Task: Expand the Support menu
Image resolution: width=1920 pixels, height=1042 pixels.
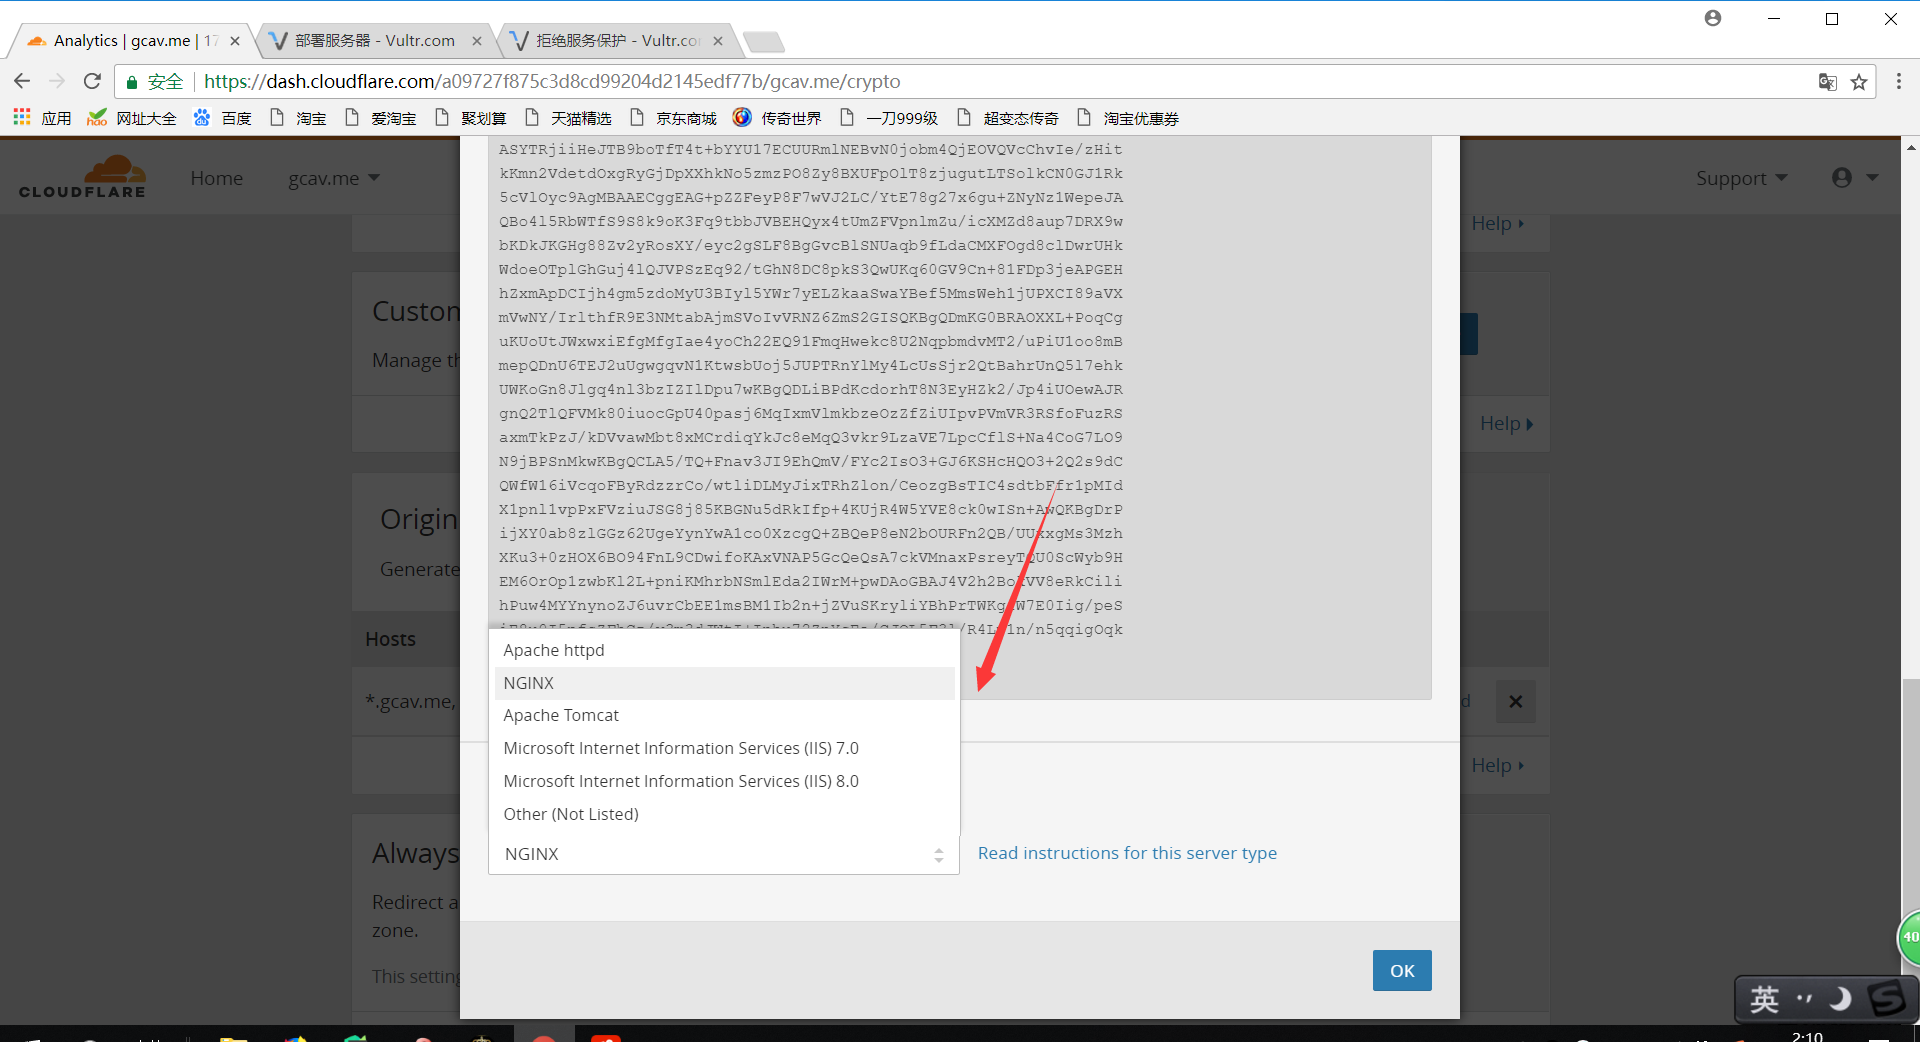Action: (1741, 178)
